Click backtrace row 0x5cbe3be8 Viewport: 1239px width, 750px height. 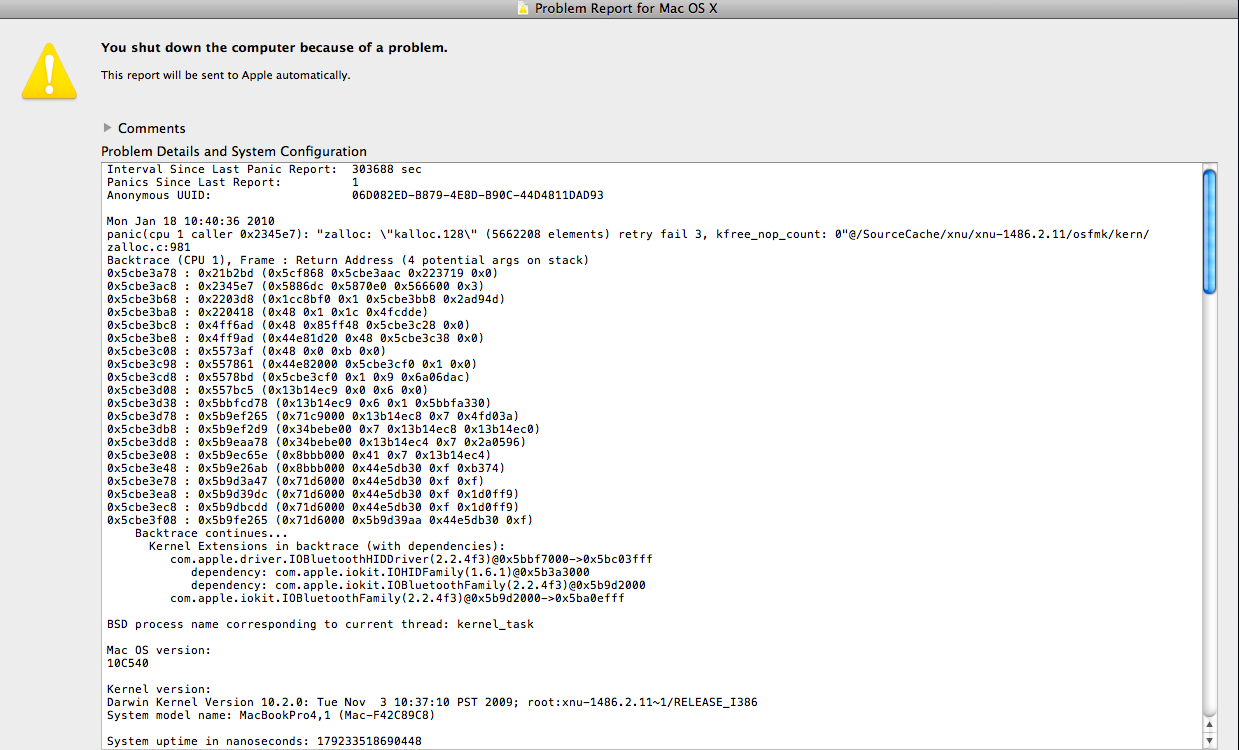click(x=295, y=339)
